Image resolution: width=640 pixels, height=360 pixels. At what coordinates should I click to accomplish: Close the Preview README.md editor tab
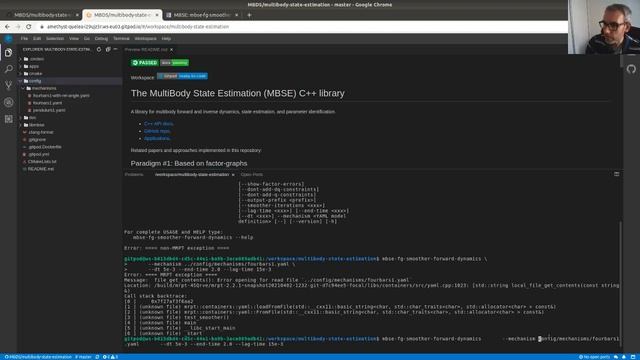tap(171, 50)
